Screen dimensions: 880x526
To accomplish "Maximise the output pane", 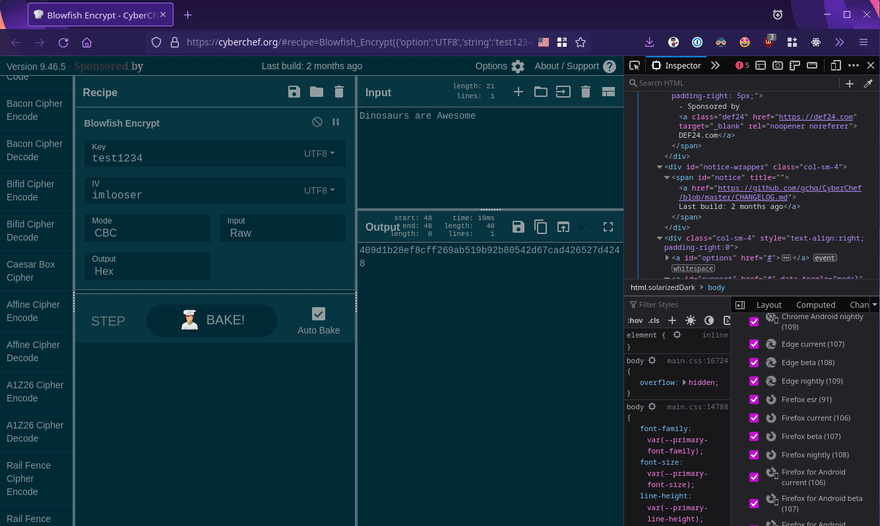I will pos(608,227).
